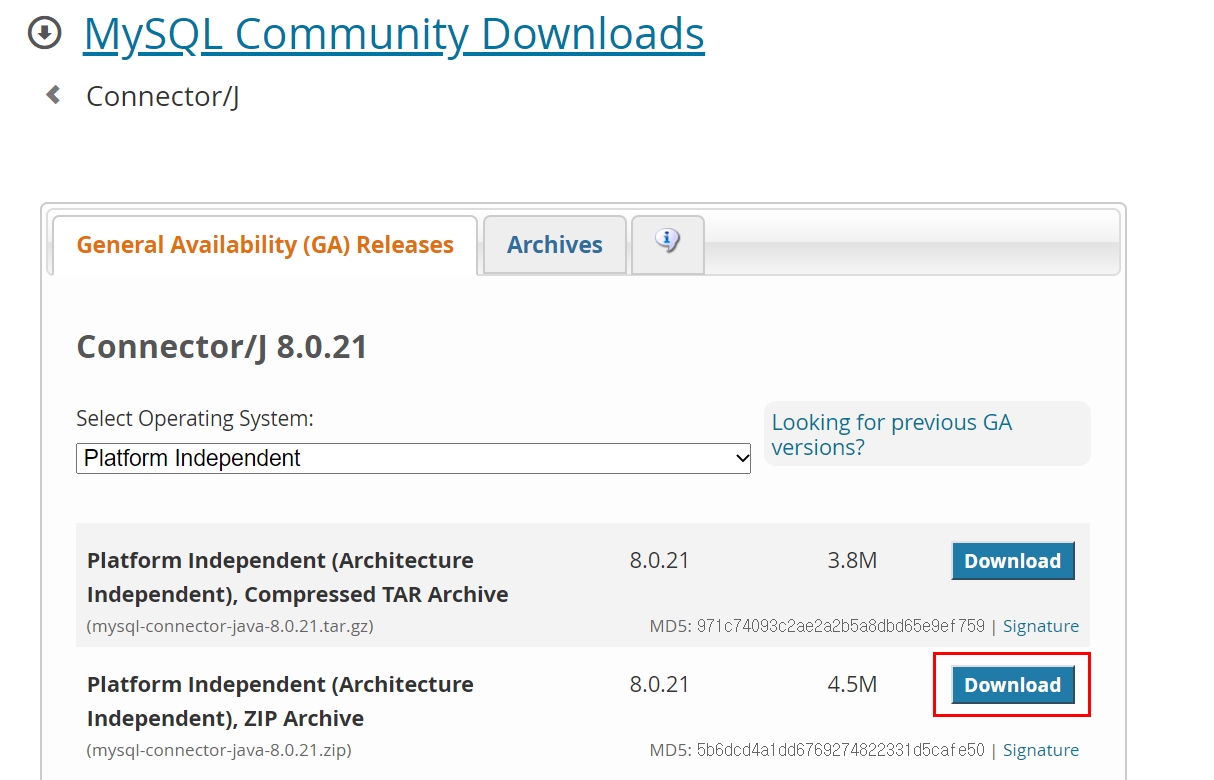
Task: Follow the Looking for previous GA versions link
Action: pos(892,434)
